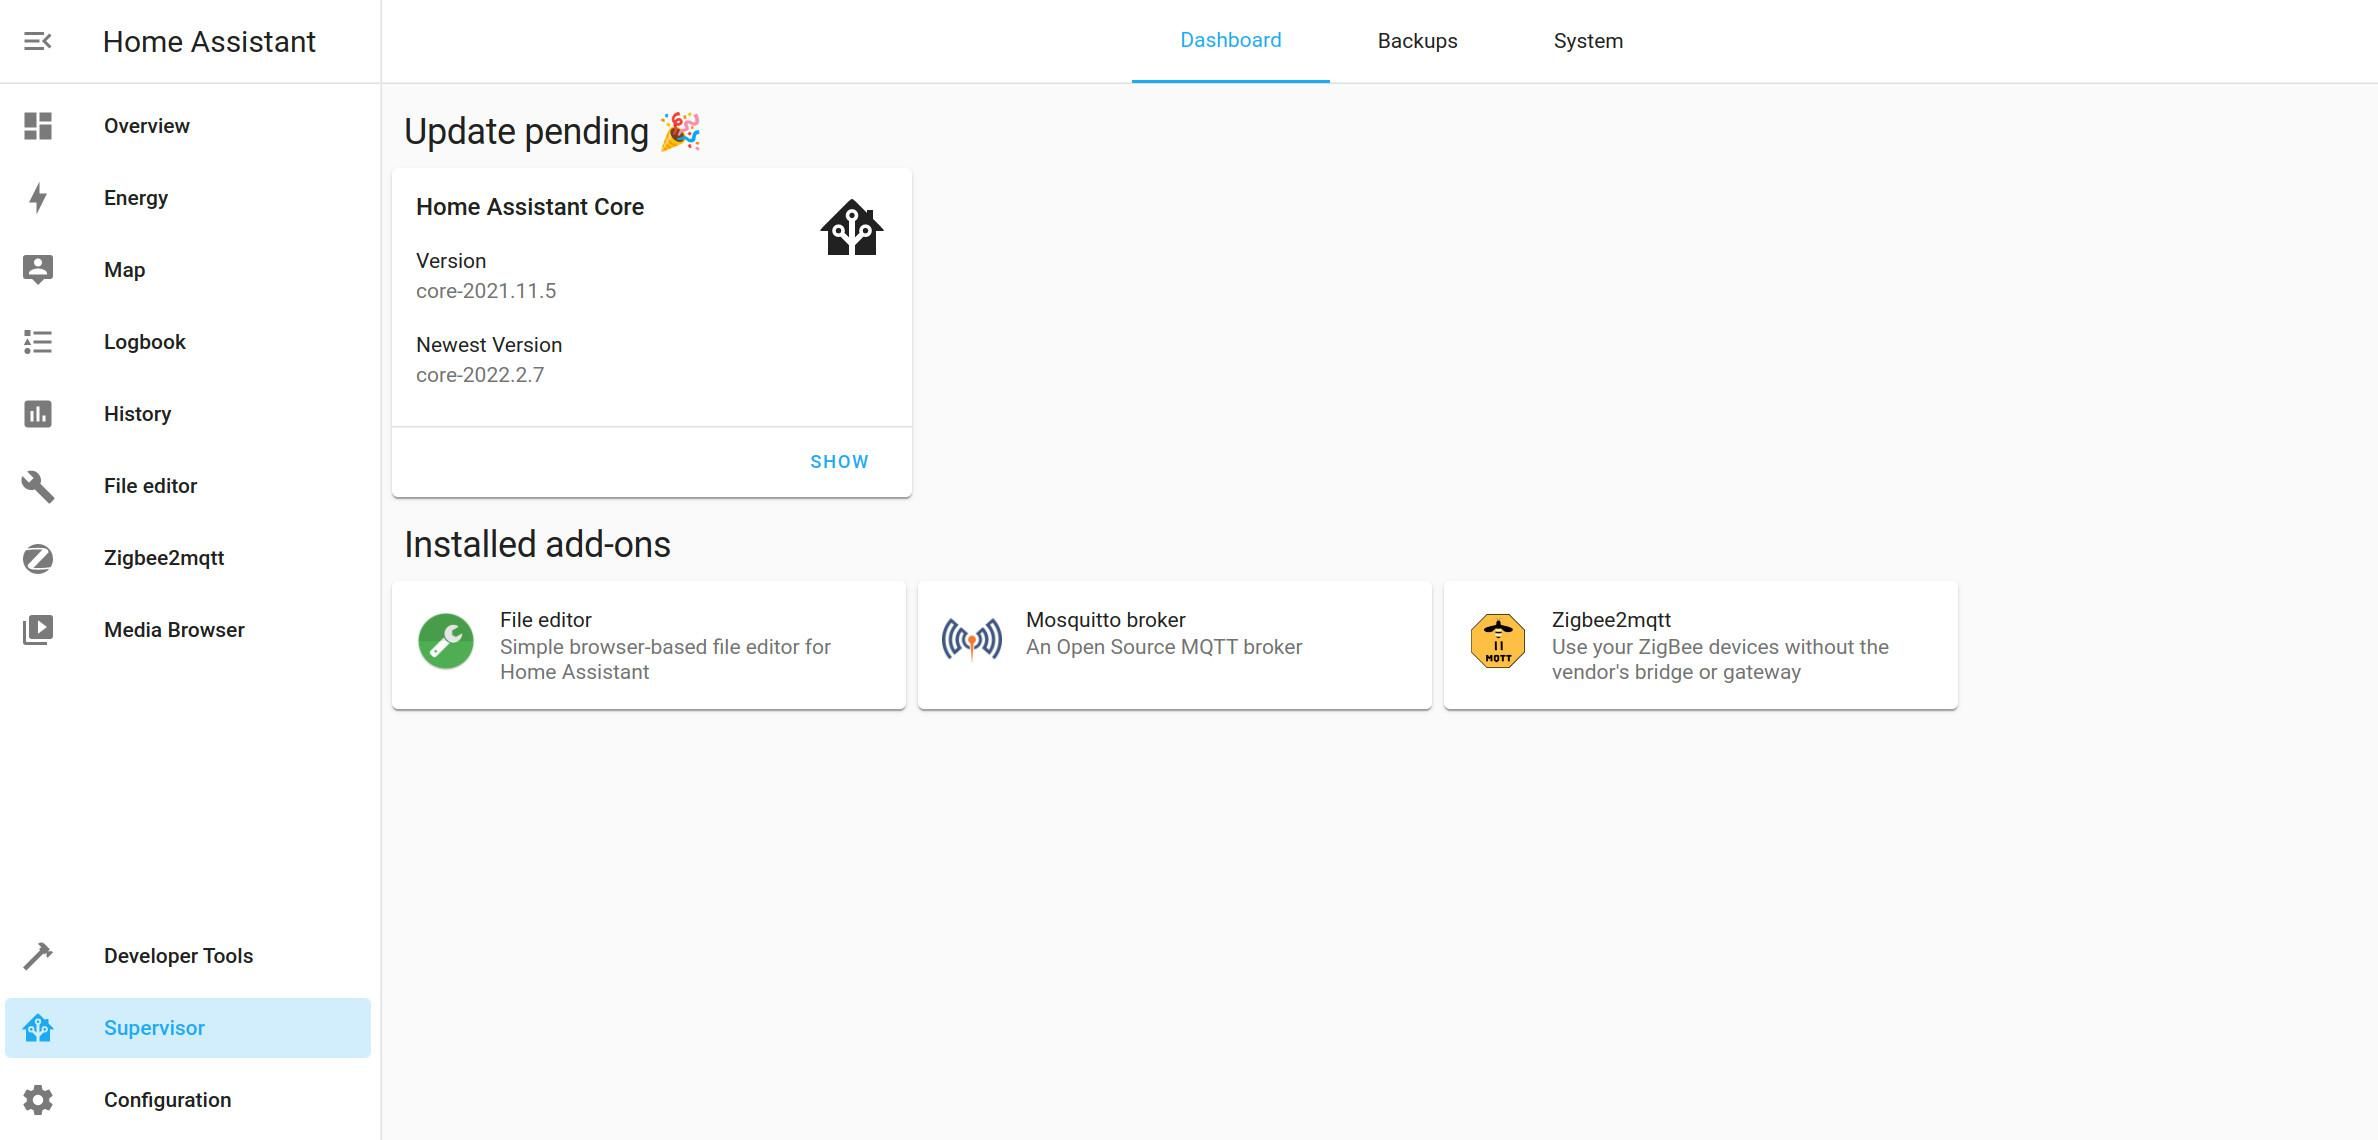2378x1140 pixels.
Task: Open the Map sidebar icon
Action: (x=38, y=270)
